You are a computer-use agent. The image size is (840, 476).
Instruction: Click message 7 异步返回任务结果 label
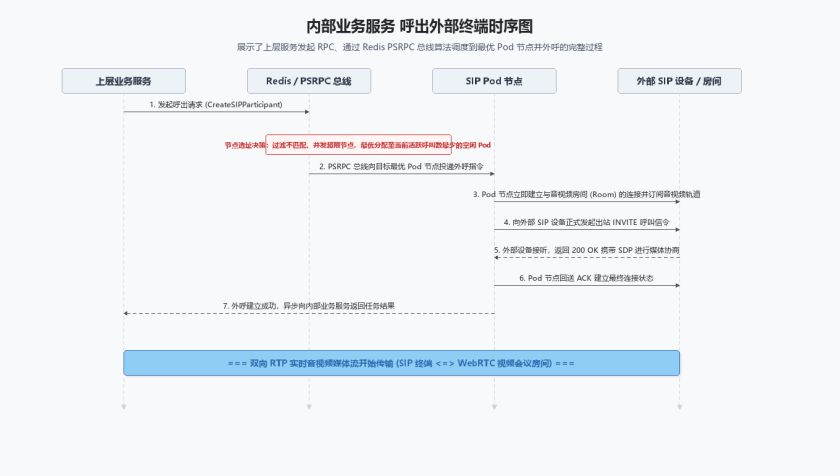[309, 306]
